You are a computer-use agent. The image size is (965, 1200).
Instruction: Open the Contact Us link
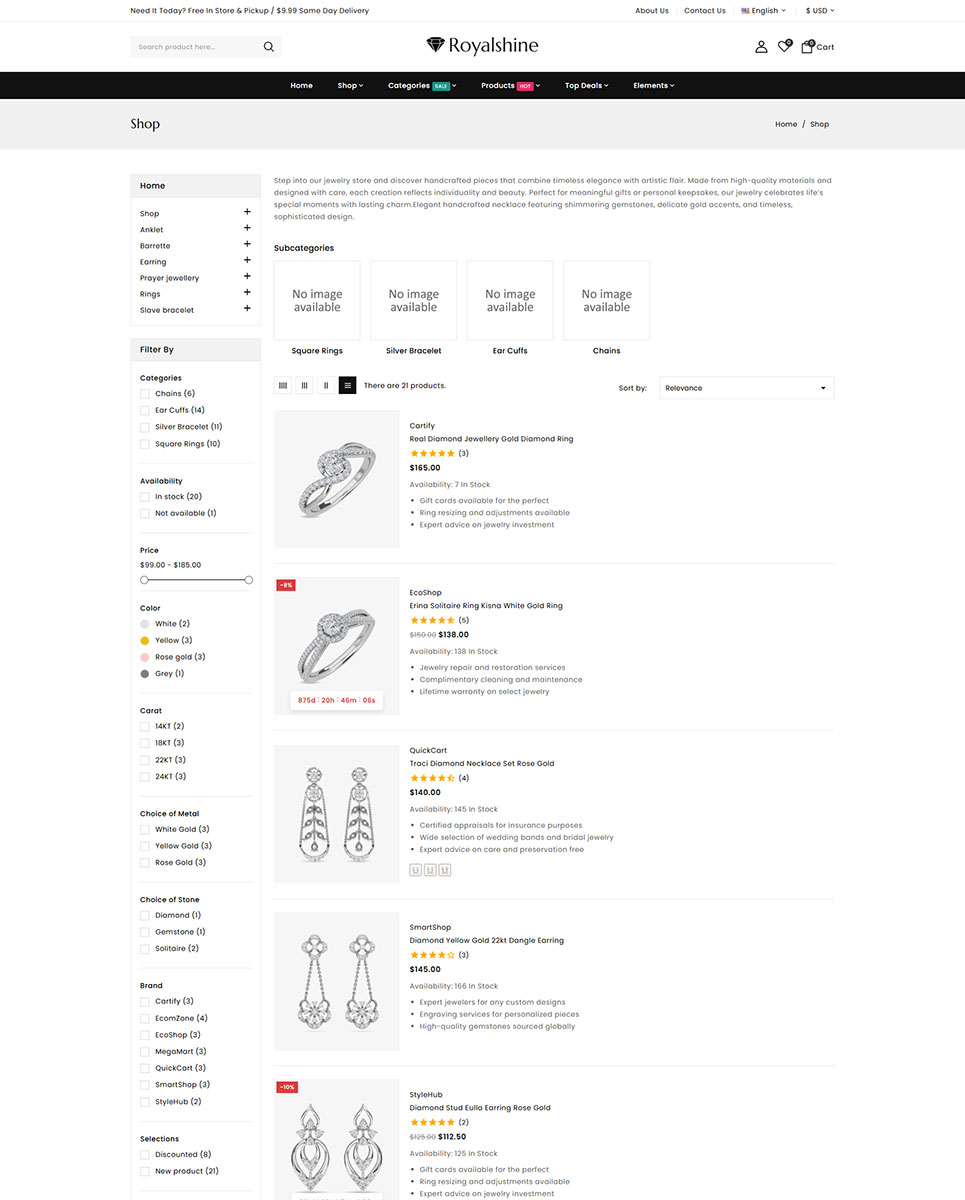click(x=705, y=11)
